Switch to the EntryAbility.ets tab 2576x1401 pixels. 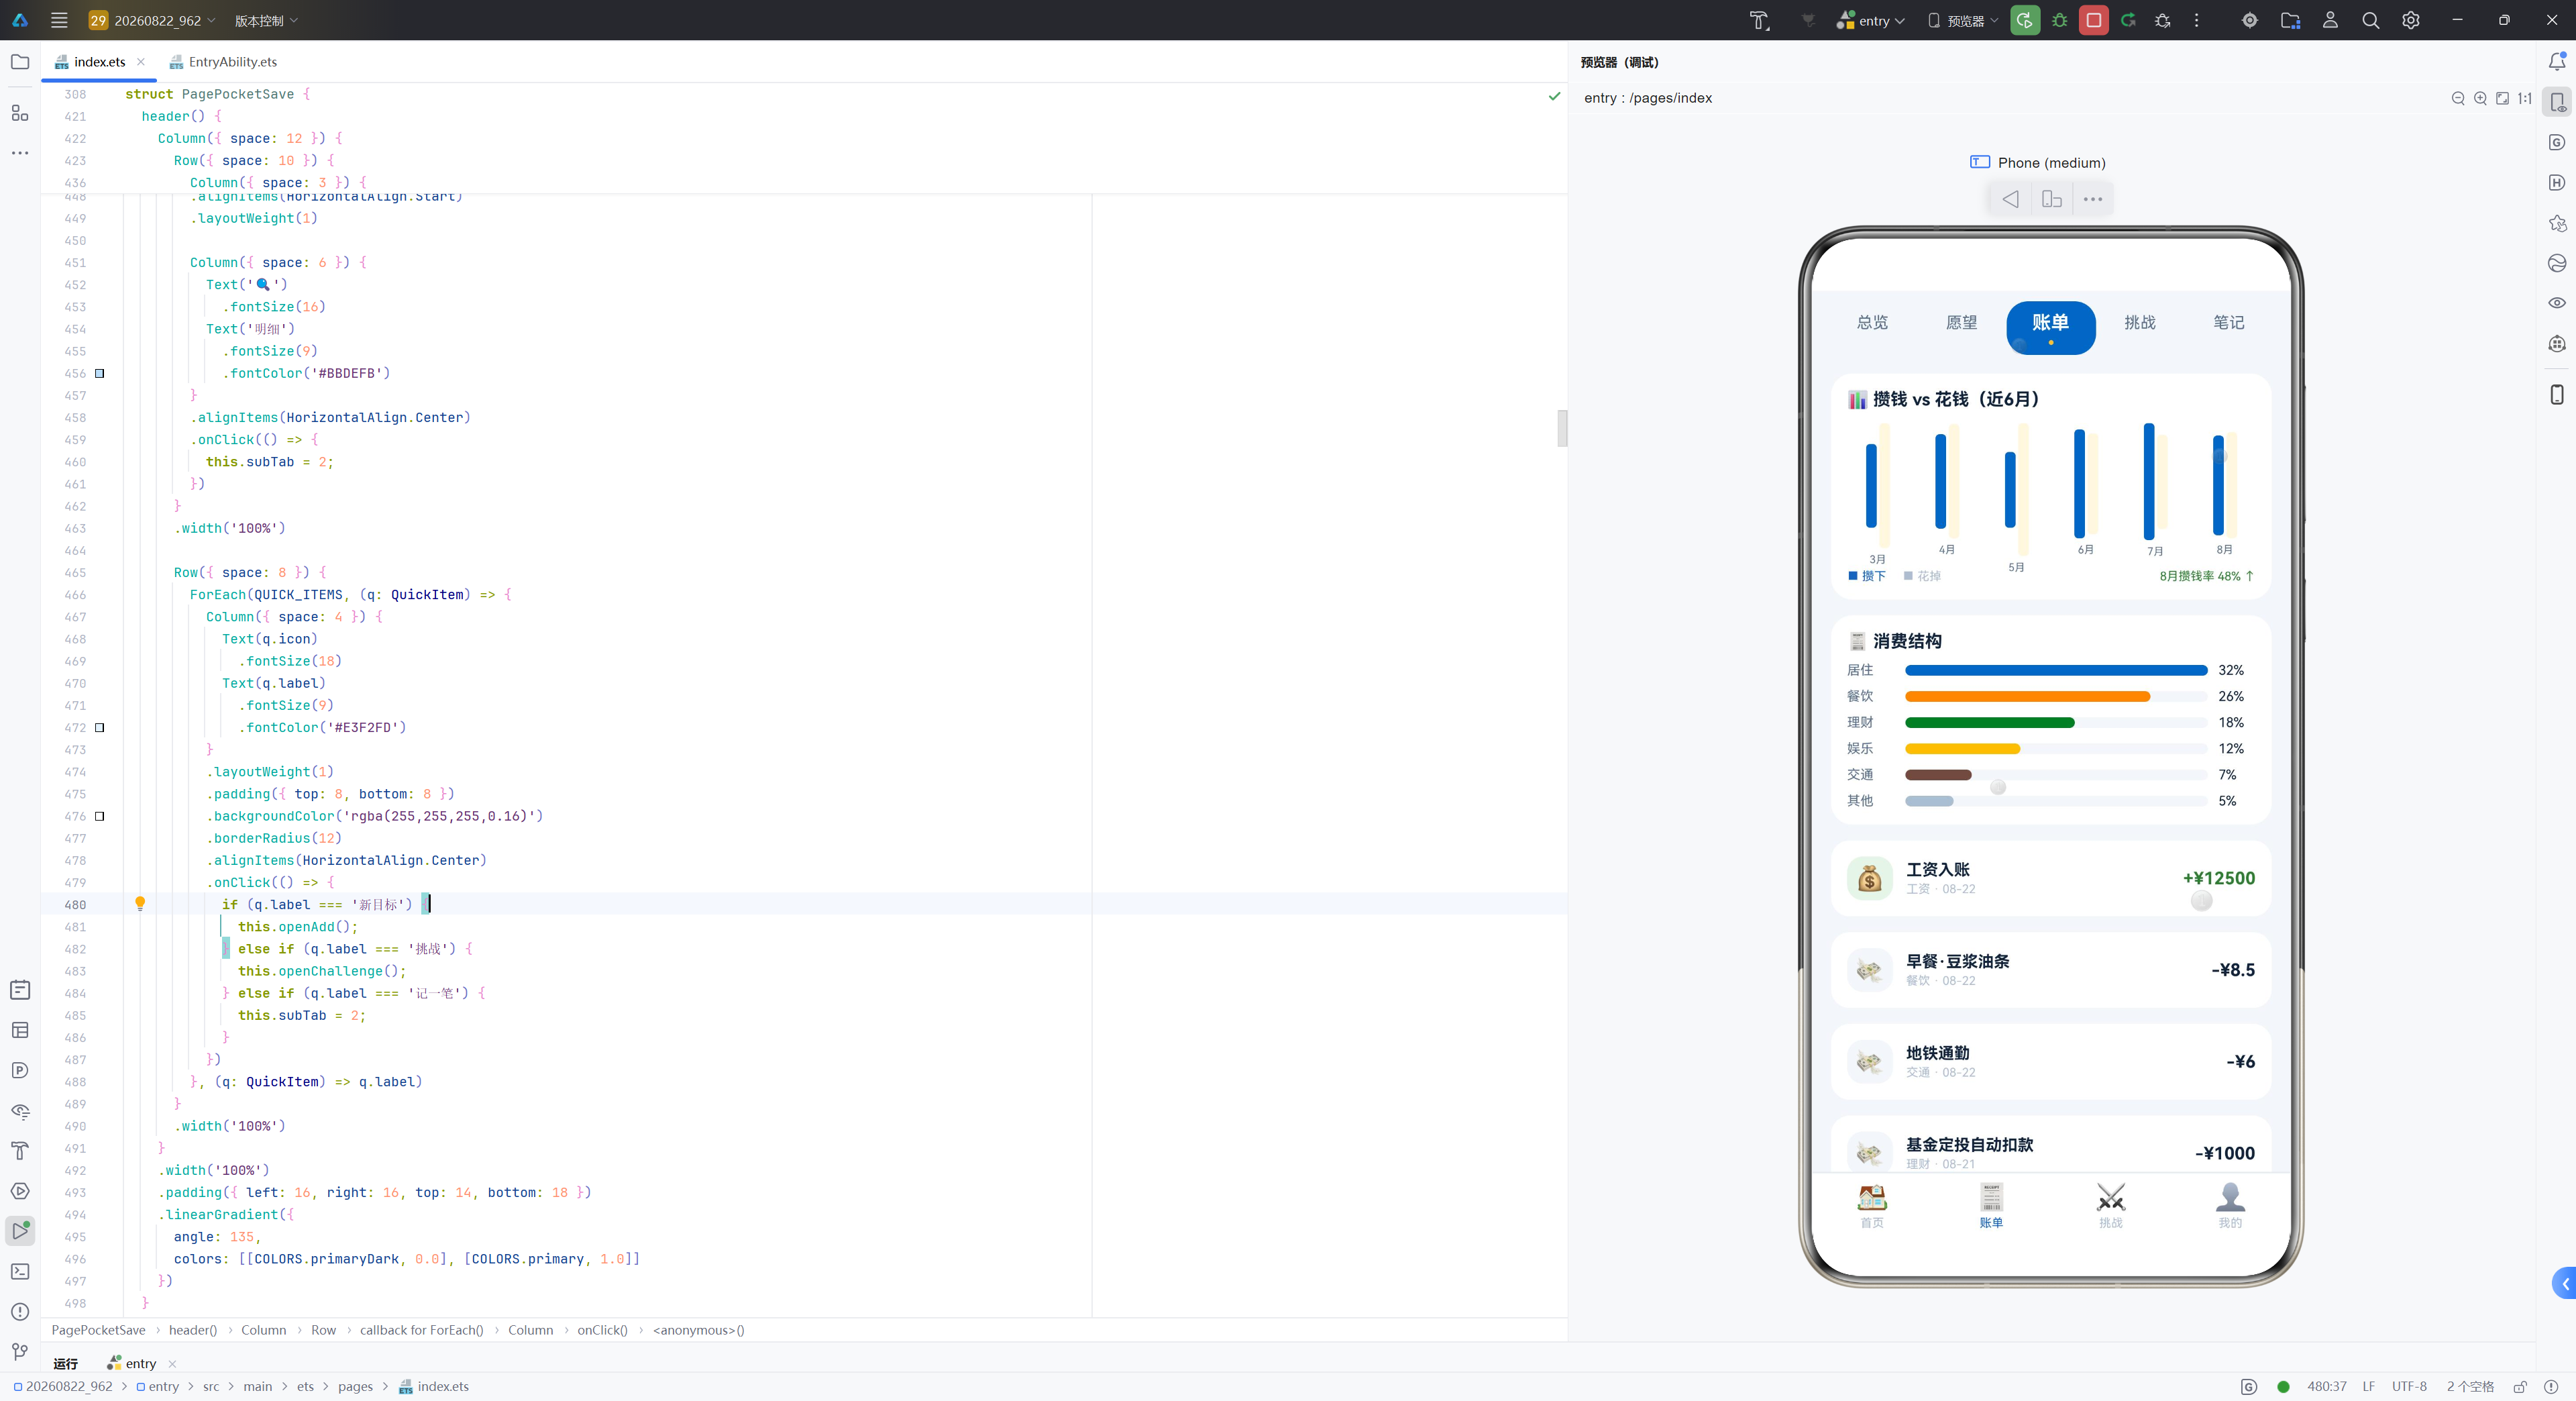coord(223,62)
